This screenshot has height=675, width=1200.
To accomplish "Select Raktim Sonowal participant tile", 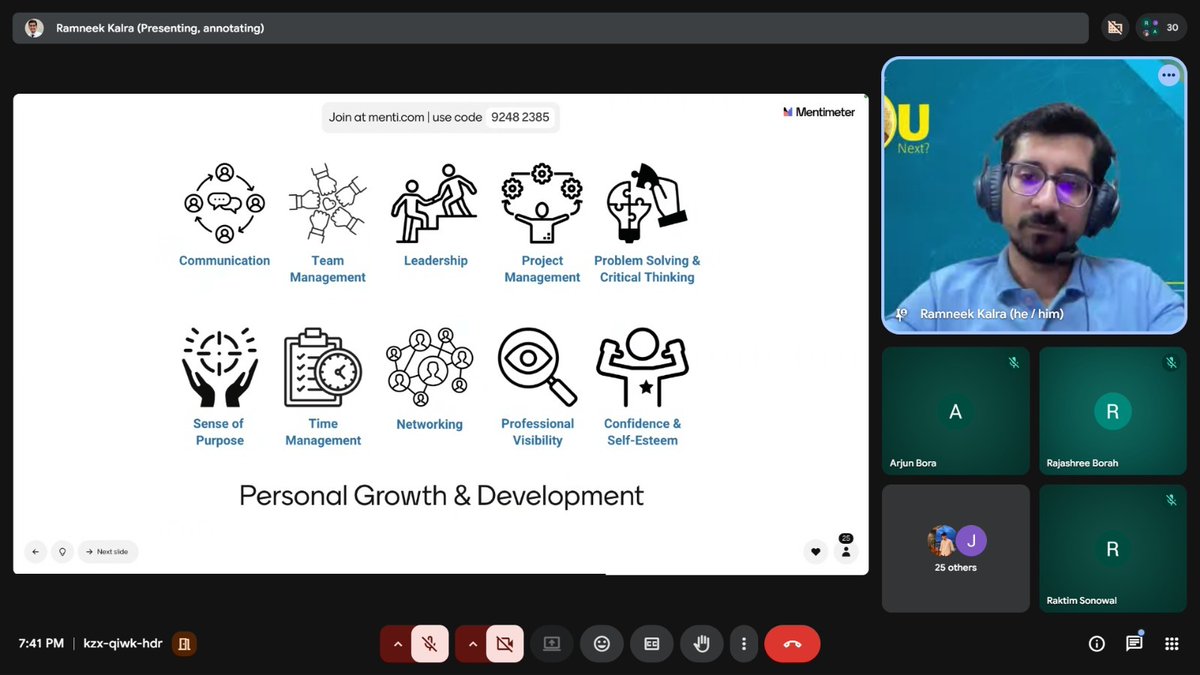I will coord(1113,548).
